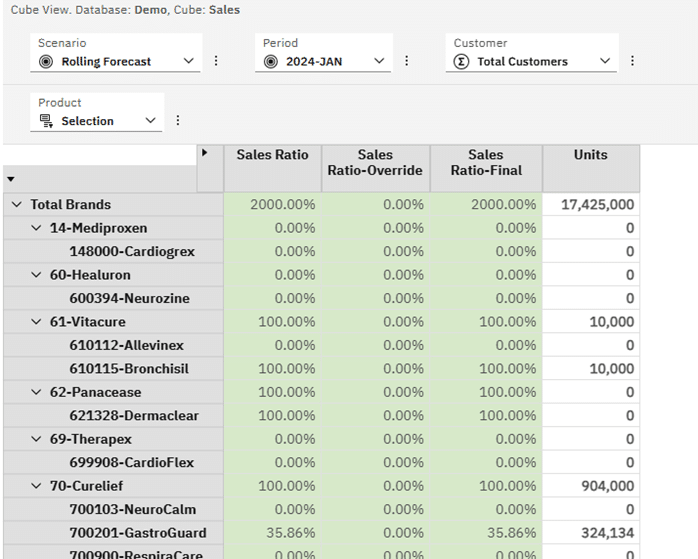Collapse the 61-Vitacure group

pos(36,321)
